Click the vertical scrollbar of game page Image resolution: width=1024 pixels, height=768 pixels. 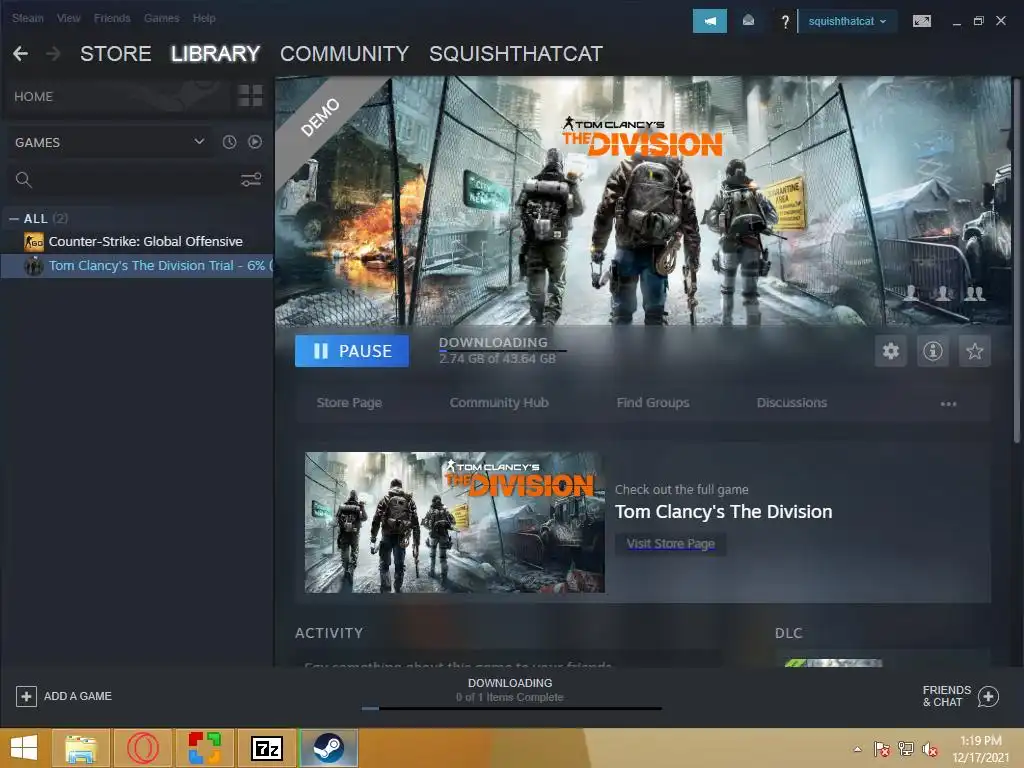[1016, 261]
